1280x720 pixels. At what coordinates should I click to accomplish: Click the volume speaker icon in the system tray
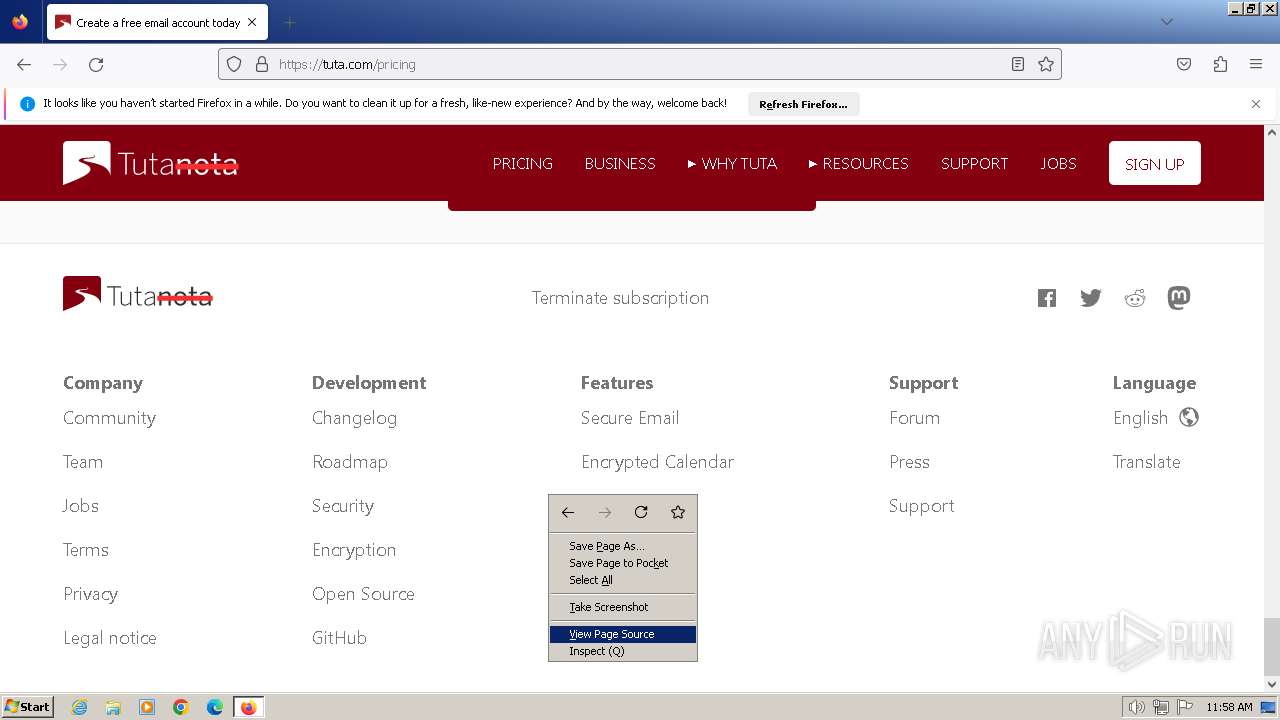pyautogui.click(x=1136, y=707)
